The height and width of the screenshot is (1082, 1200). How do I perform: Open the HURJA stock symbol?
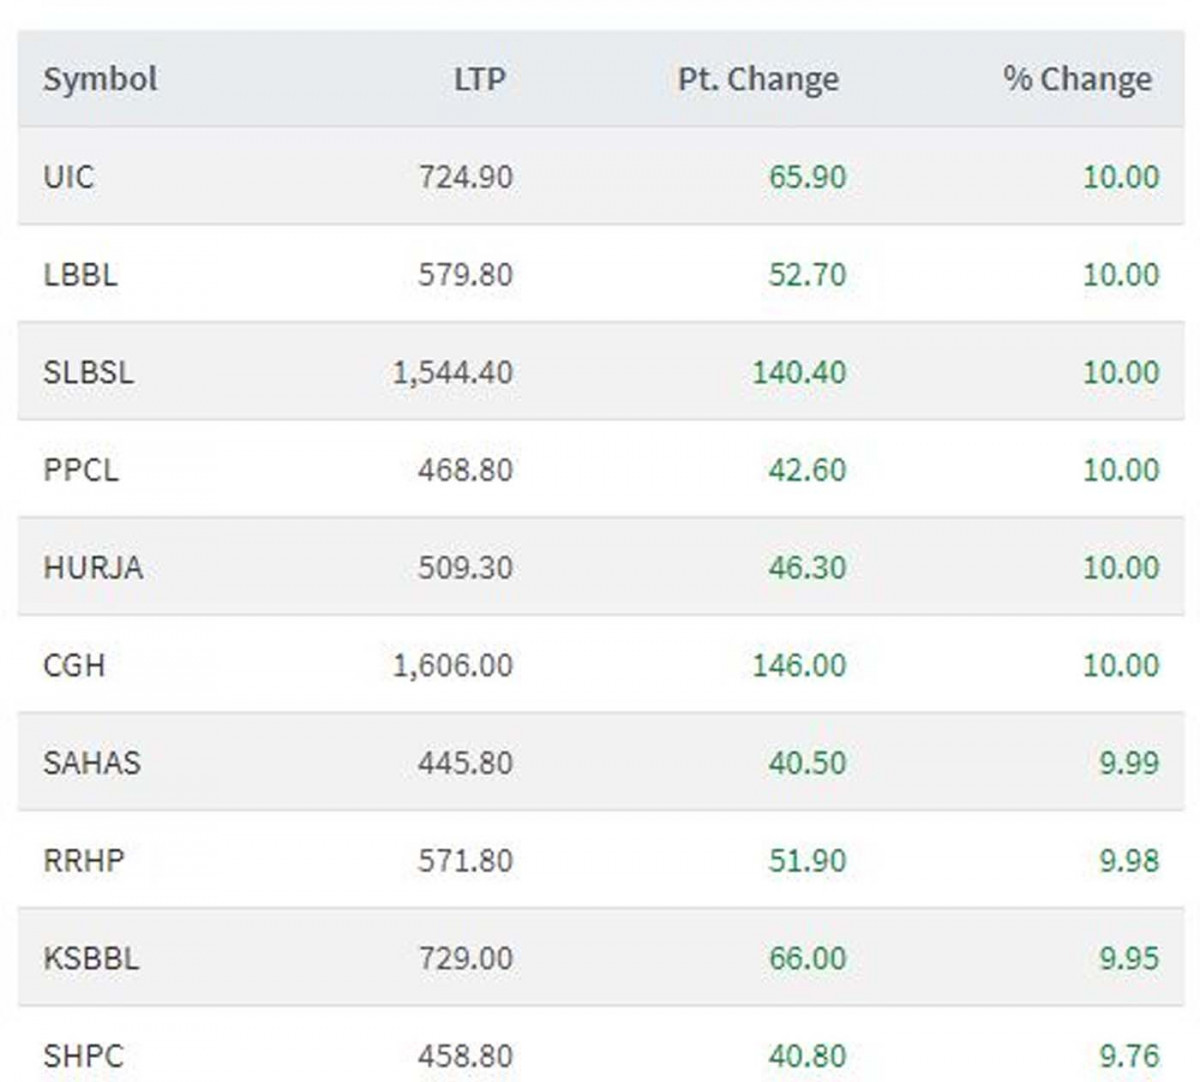(x=92, y=567)
